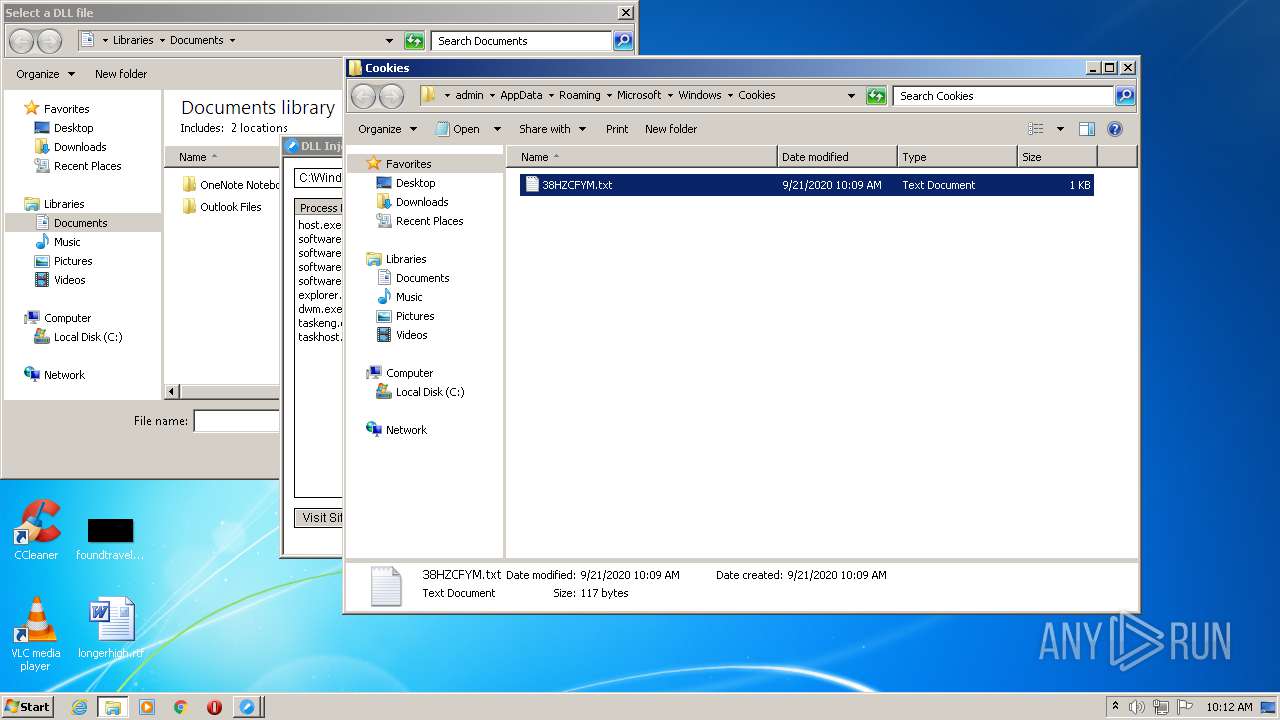Select Local Disk (C:) in Cookies pane
The image size is (1280, 720).
[x=430, y=392]
